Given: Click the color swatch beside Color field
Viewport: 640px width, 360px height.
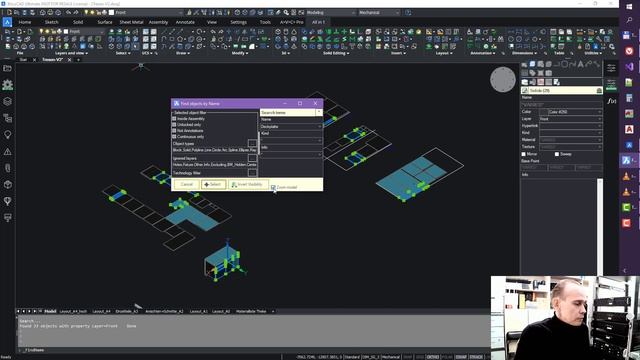Looking at the screenshot, I should click(544, 112).
